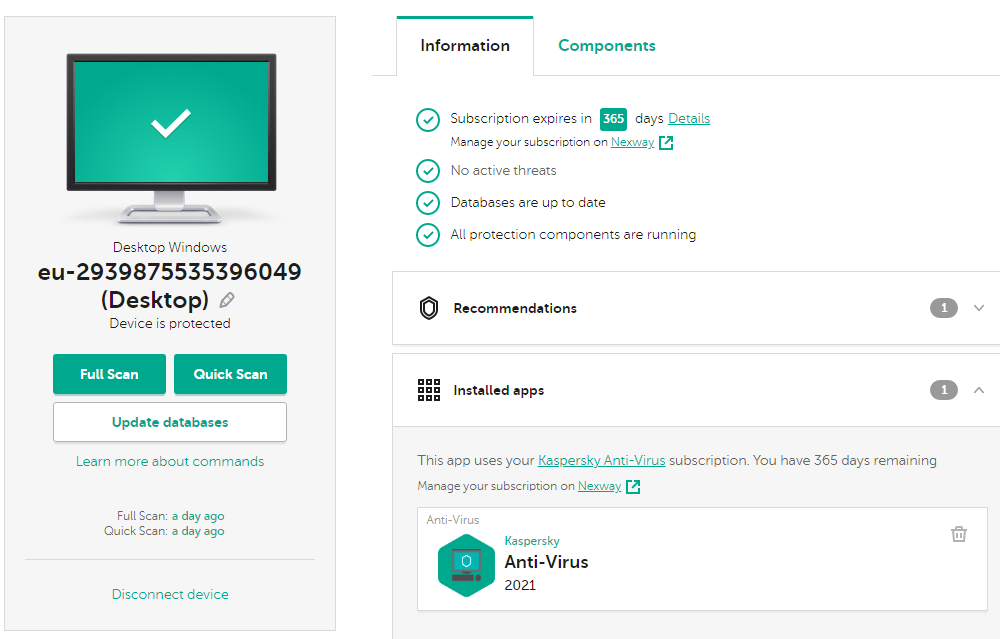The image size is (1000, 639).
Task: Delete Kaspersky Anti-Virus with trash icon
Action: coord(959,534)
